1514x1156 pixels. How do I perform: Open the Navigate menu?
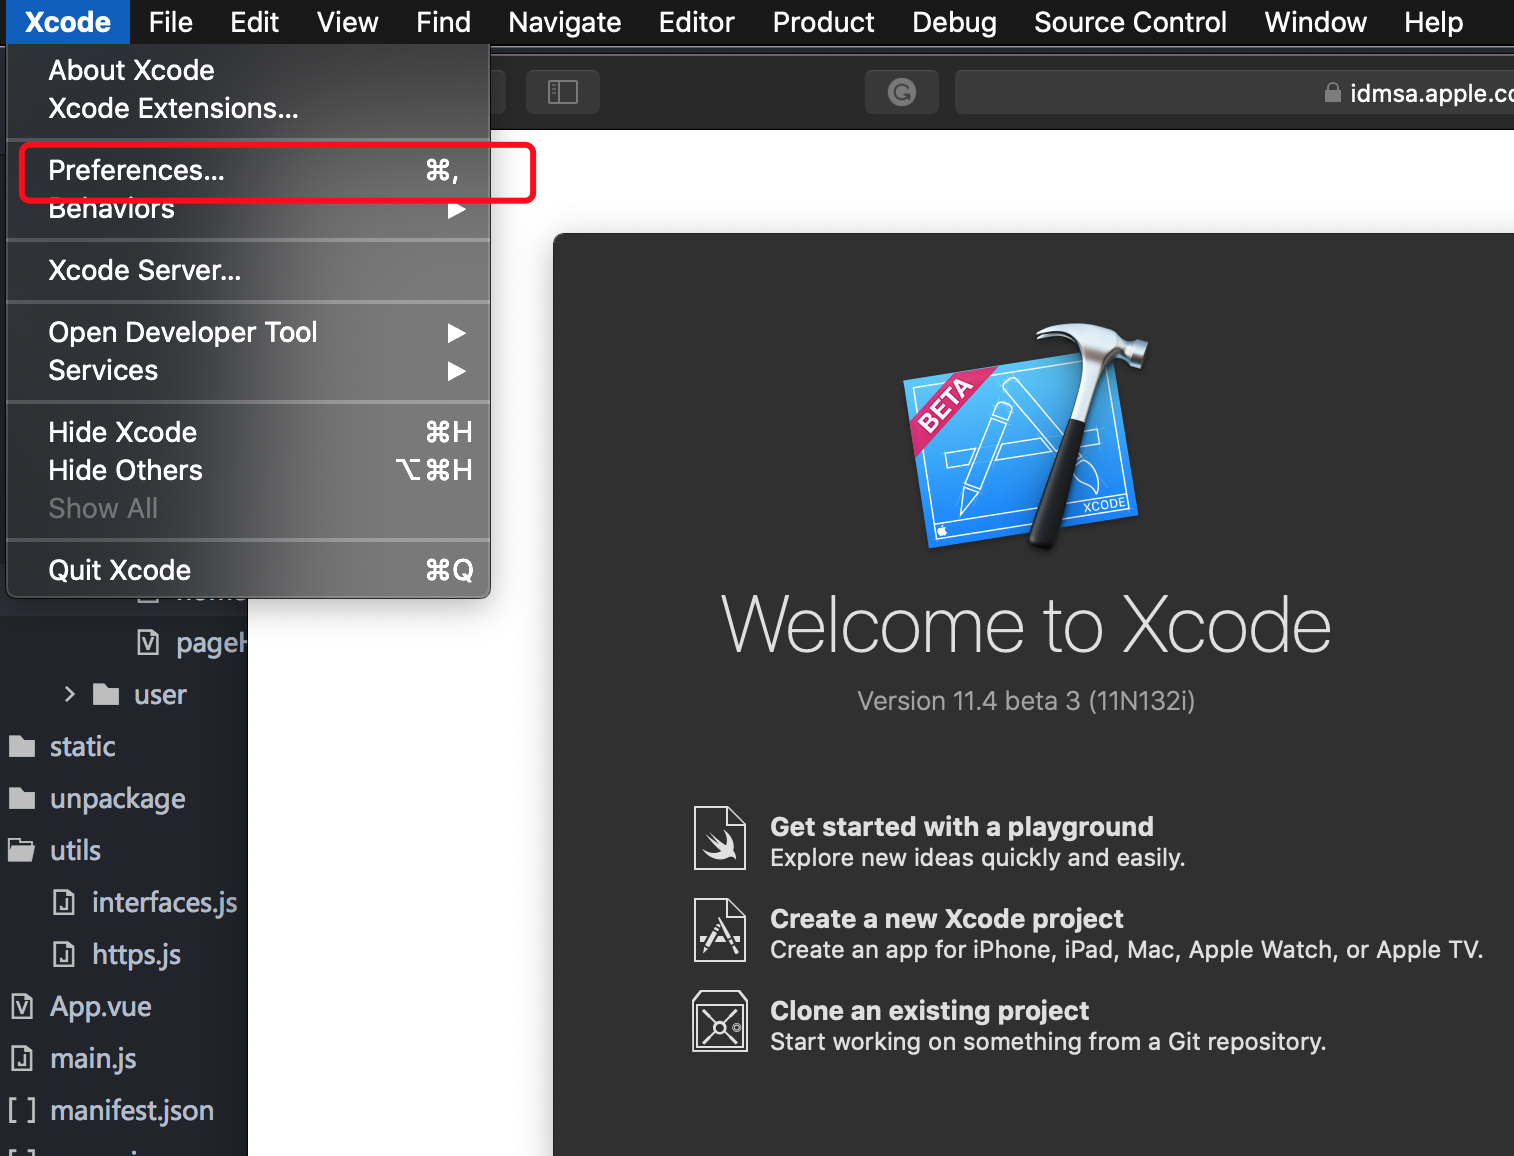(x=565, y=22)
